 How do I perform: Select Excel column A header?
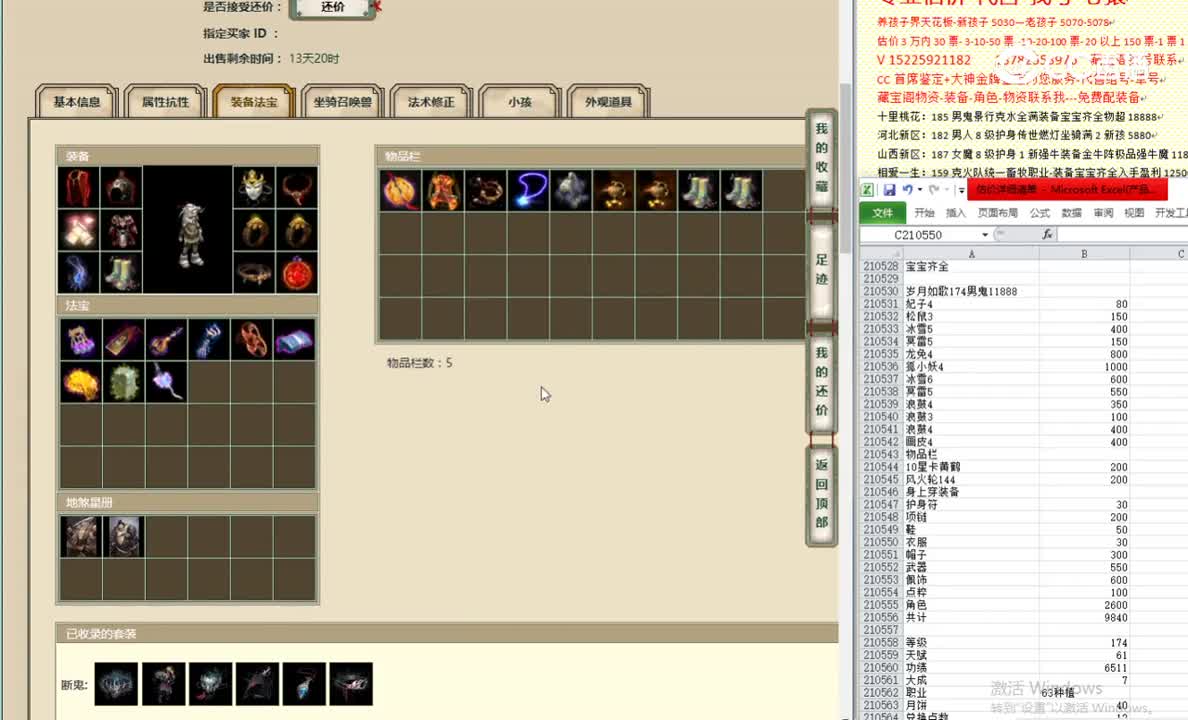click(x=971, y=254)
